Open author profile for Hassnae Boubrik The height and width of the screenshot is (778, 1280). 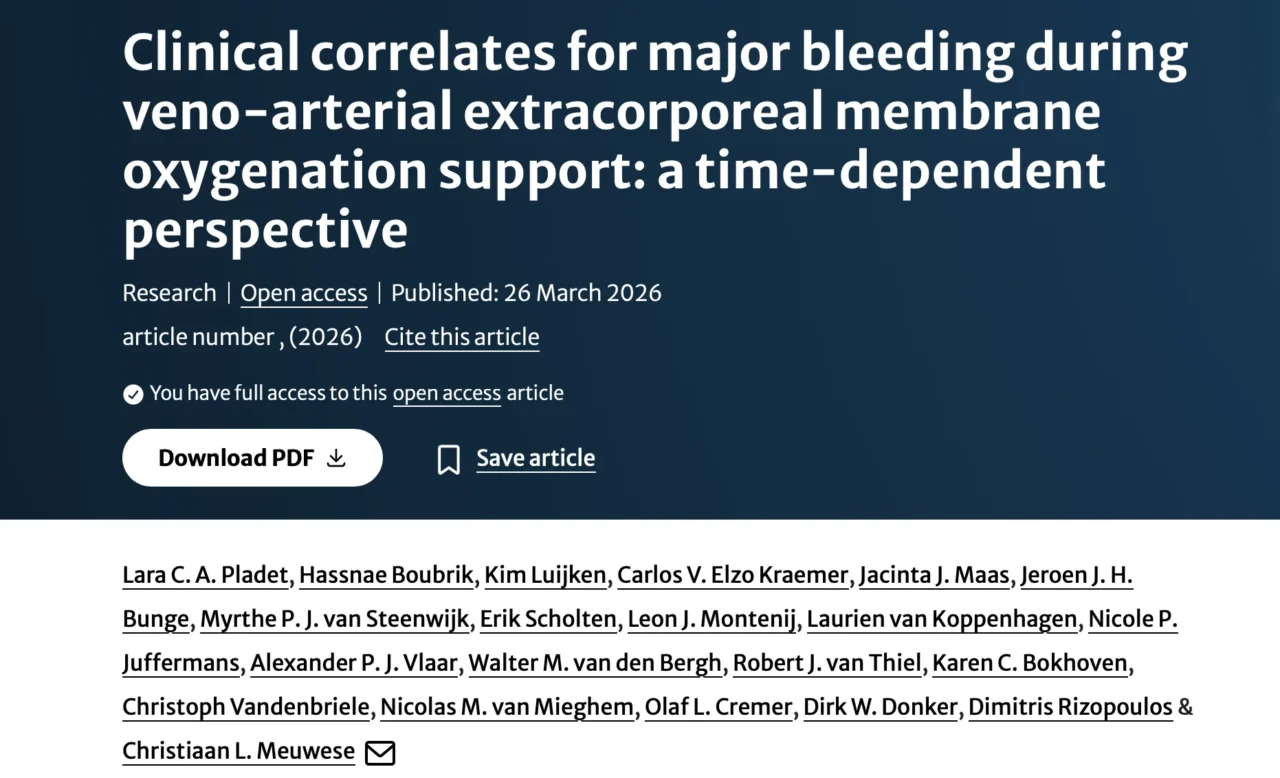[385, 575]
